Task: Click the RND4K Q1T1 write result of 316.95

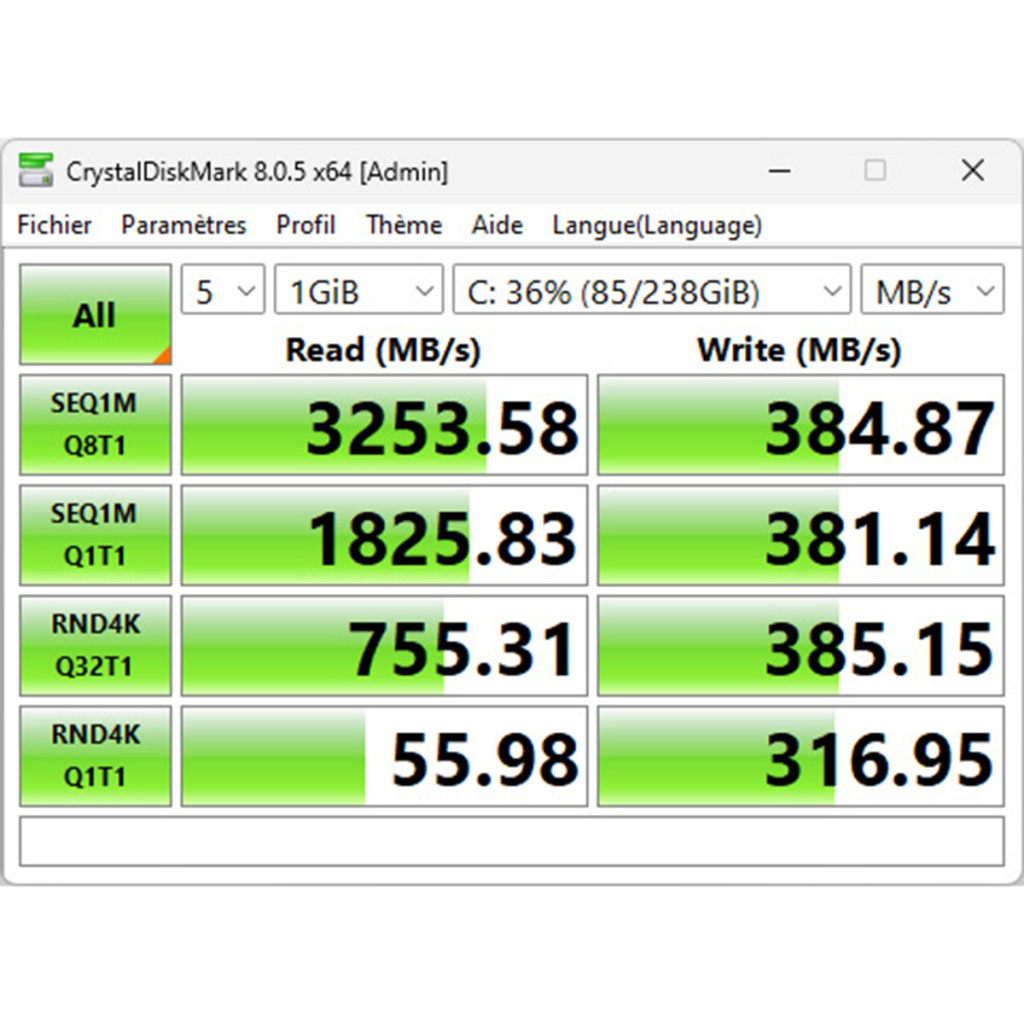Action: [800, 755]
